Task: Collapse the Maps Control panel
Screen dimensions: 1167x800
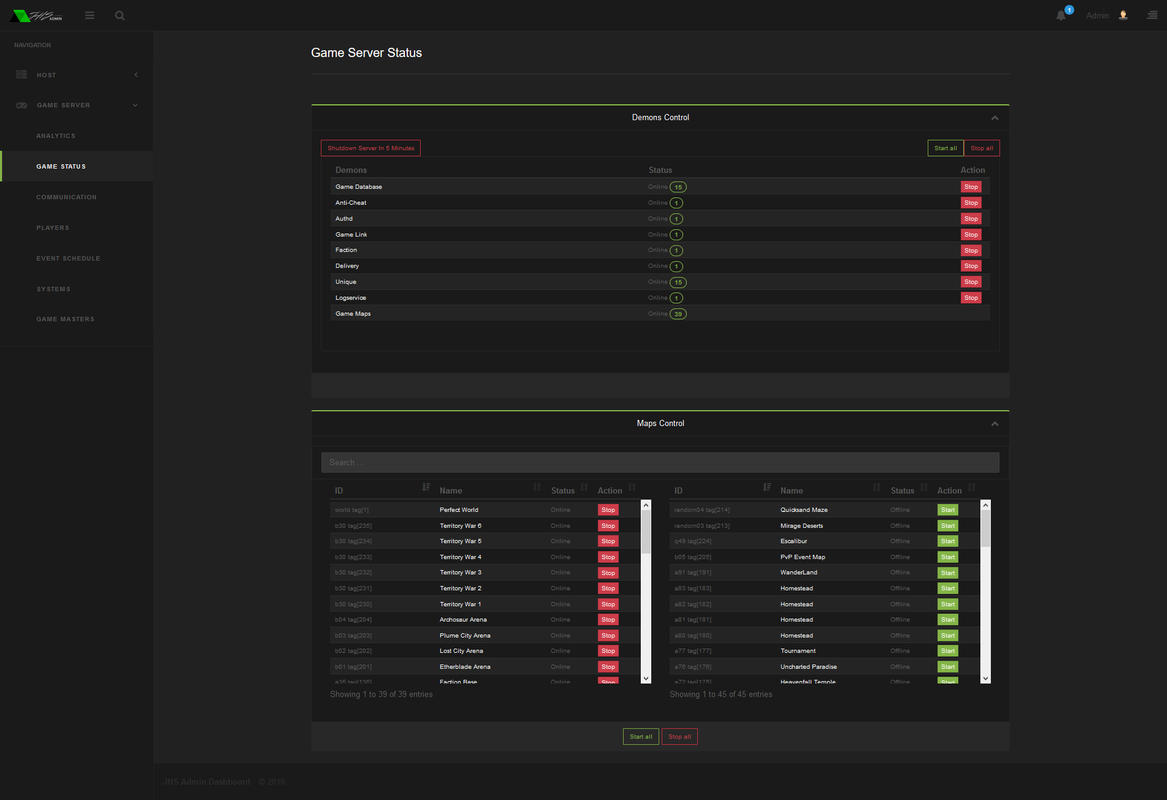Action: point(994,423)
